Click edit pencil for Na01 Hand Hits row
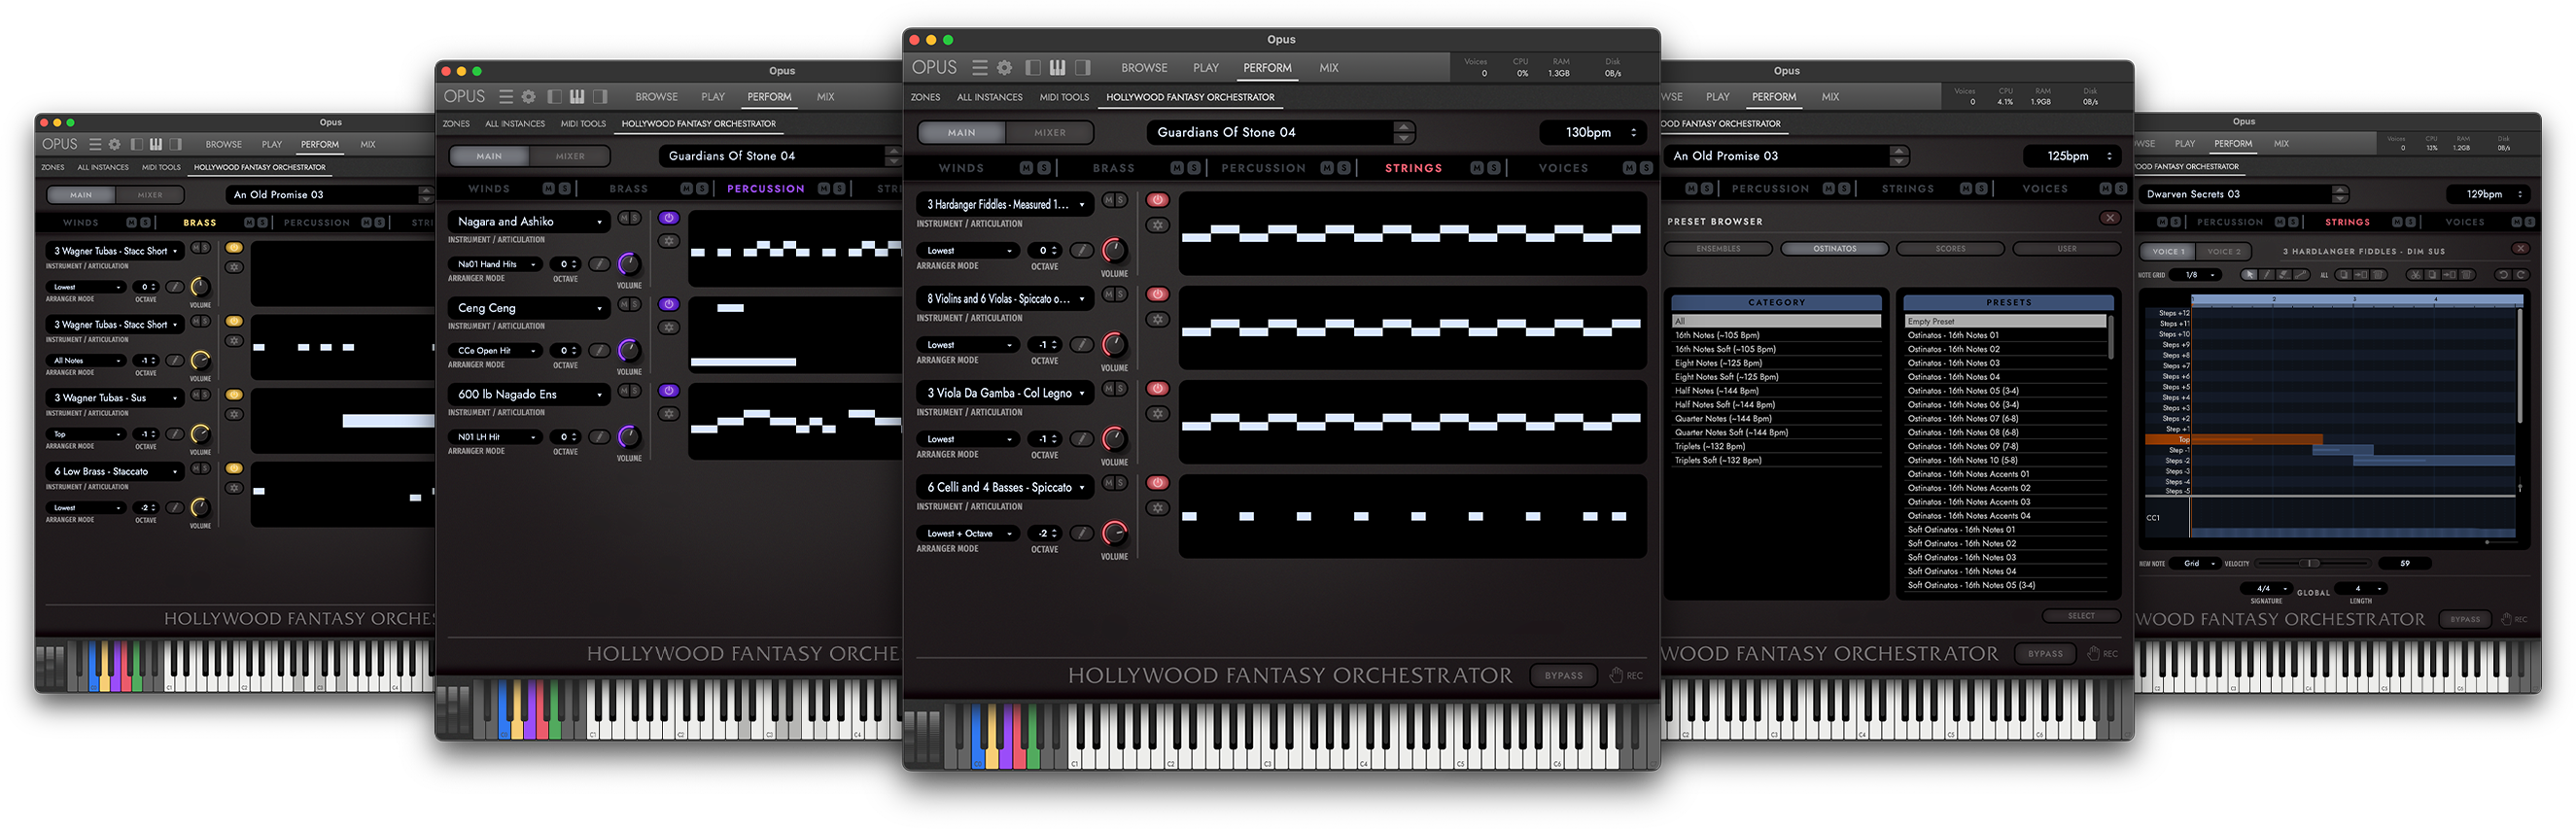Image resolution: width=2576 pixels, height=829 pixels. 598,264
